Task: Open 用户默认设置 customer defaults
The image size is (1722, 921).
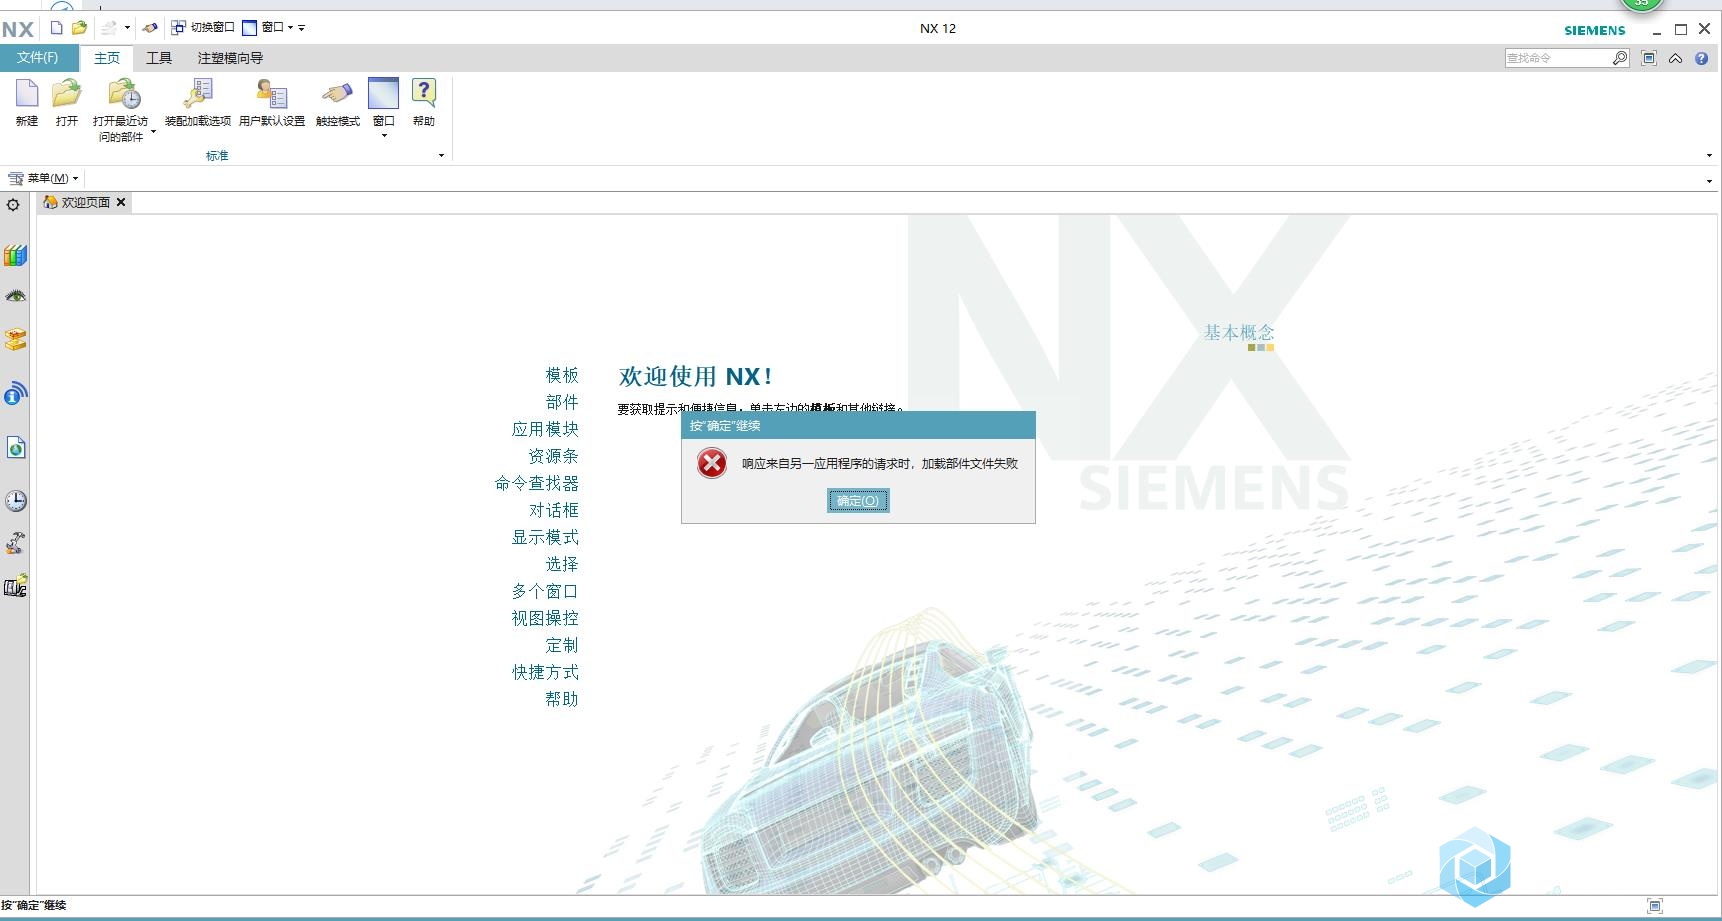Action: tap(272, 95)
